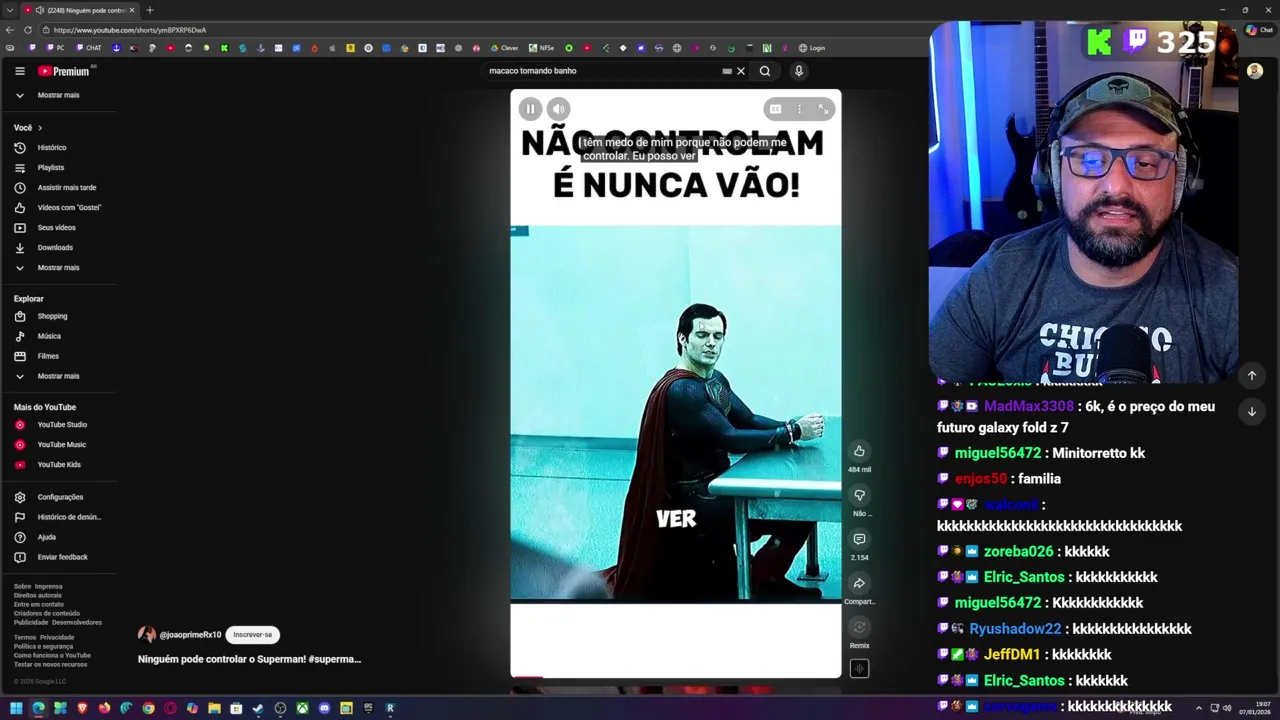1280x720 pixels.
Task: Open the sound used in this Short
Action: [859, 669]
